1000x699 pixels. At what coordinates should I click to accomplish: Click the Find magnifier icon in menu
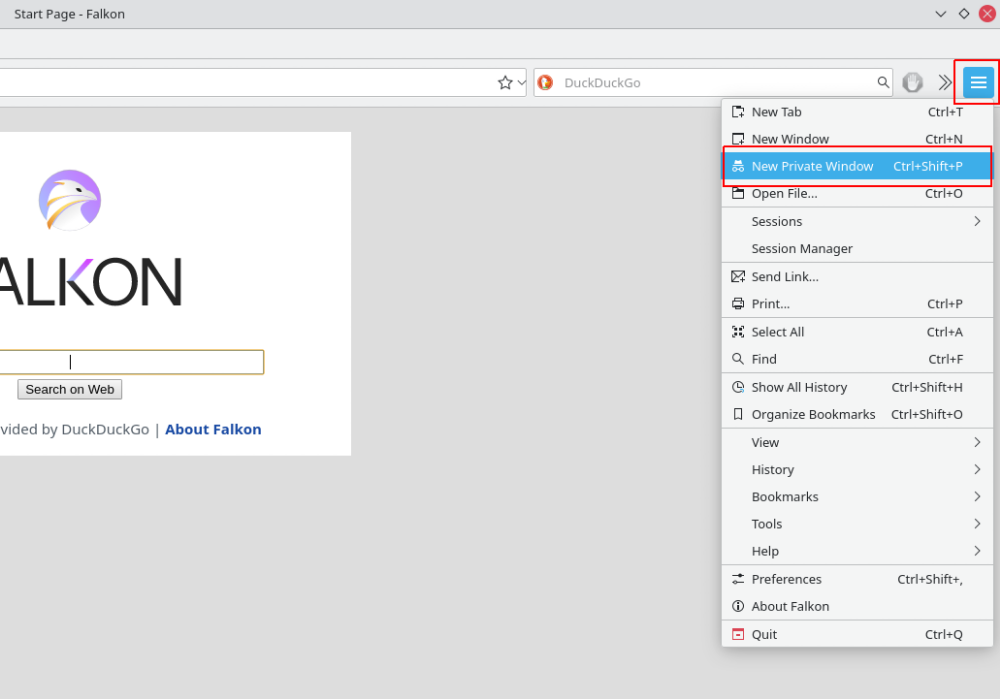pos(738,359)
